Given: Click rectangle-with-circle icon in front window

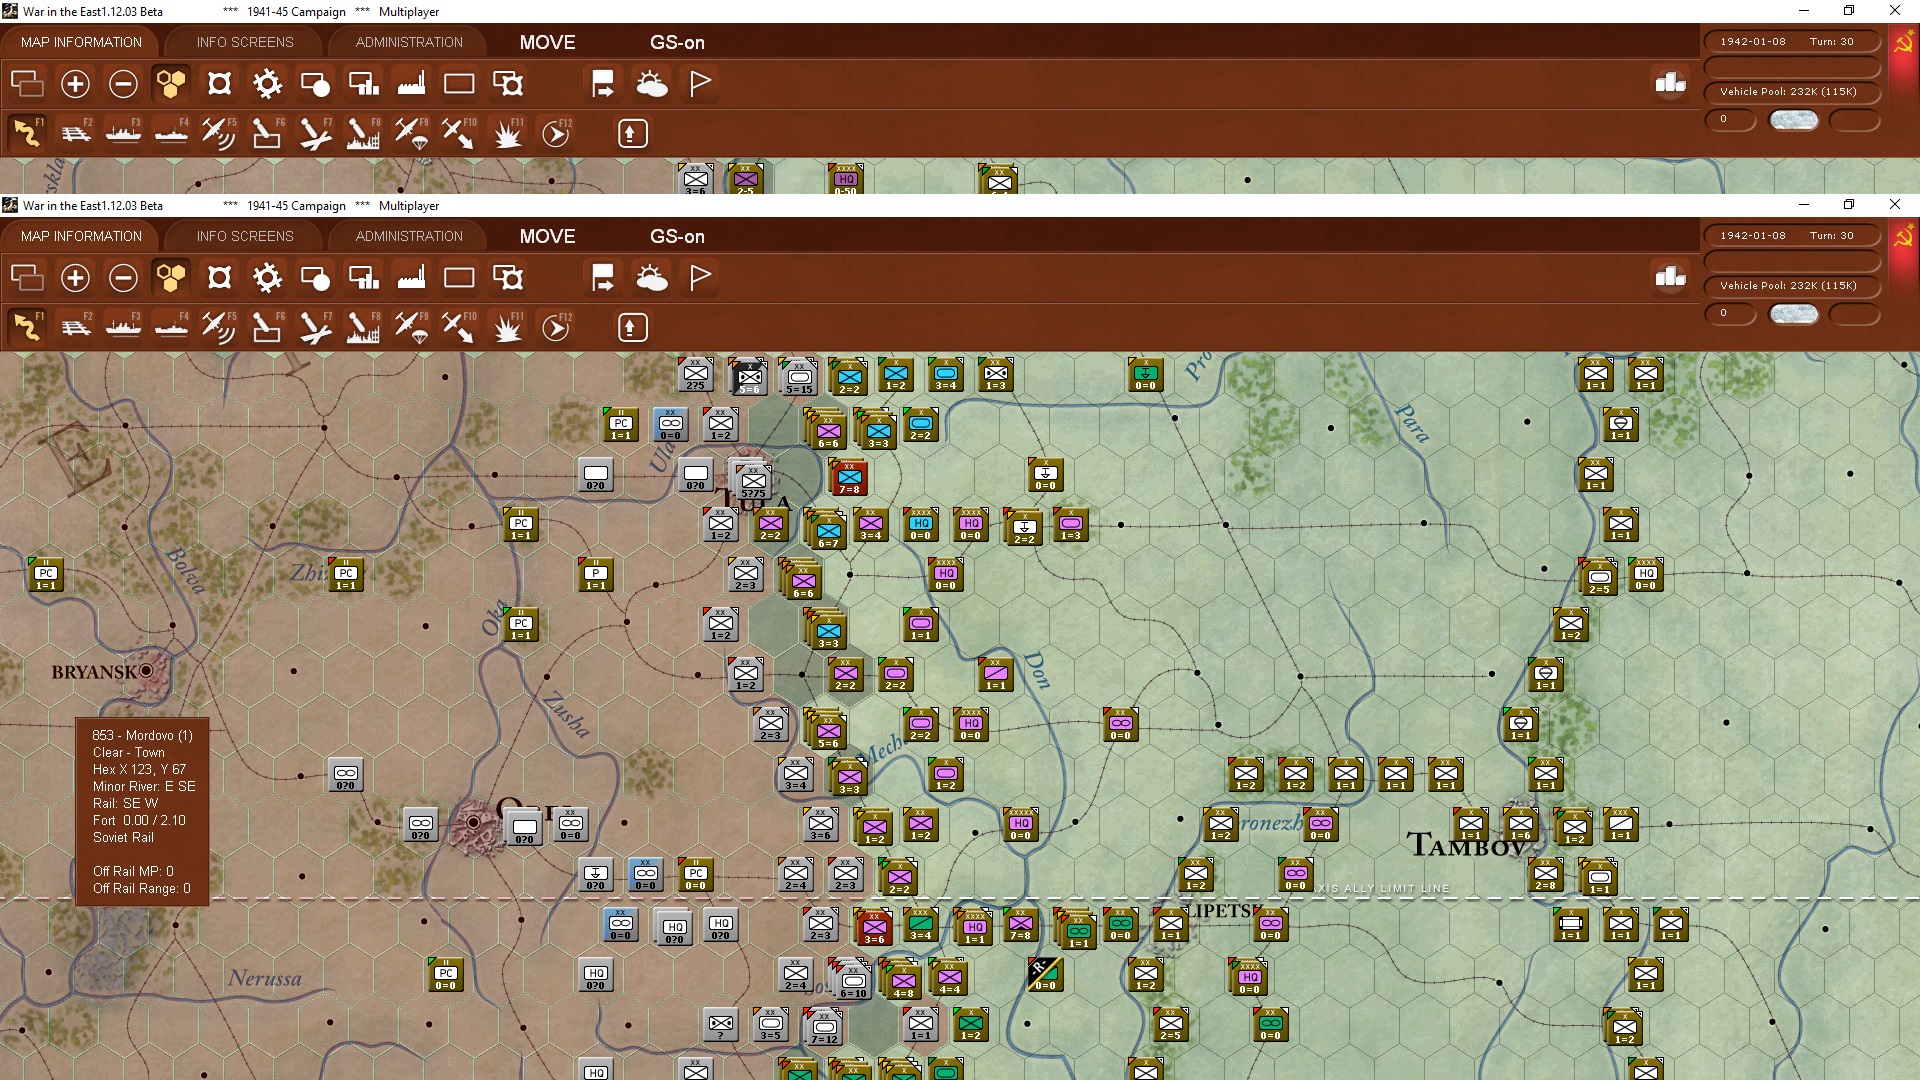Looking at the screenshot, I should pos(315,278).
